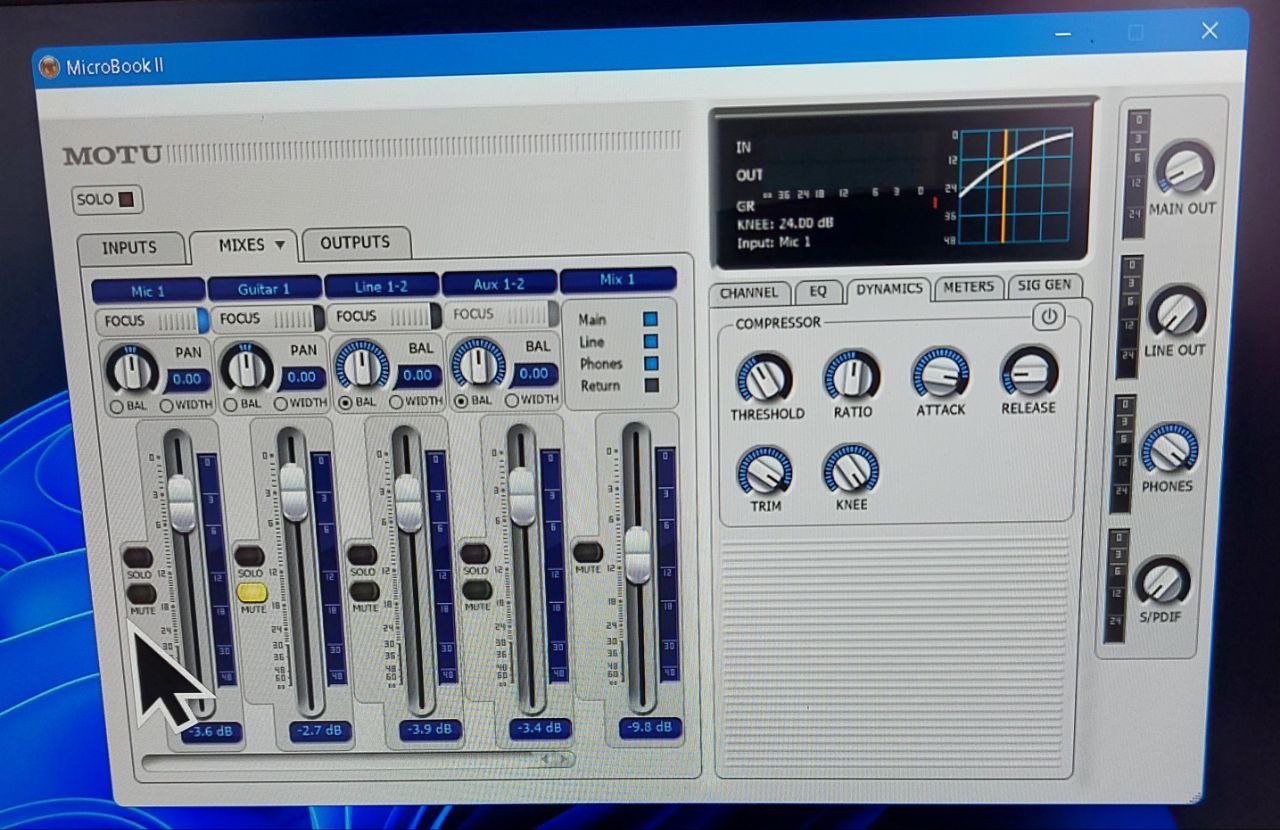1280x830 pixels.
Task: Toggle Main output for Mix 1
Action: [x=651, y=319]
